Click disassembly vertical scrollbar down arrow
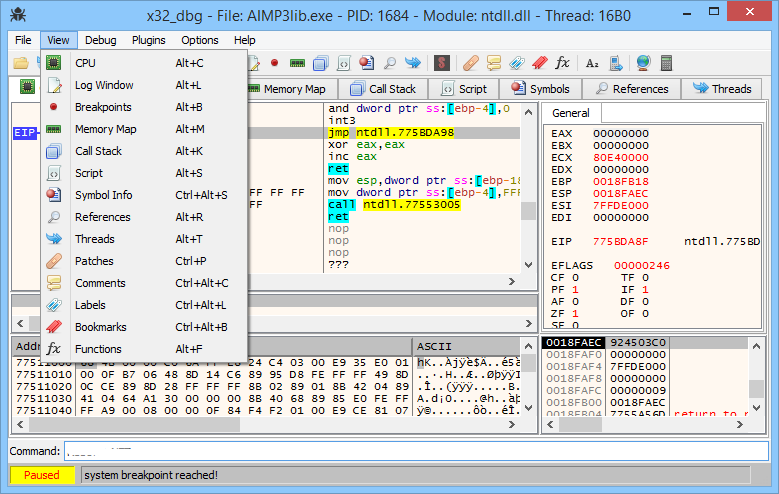 tap(529, 265)
